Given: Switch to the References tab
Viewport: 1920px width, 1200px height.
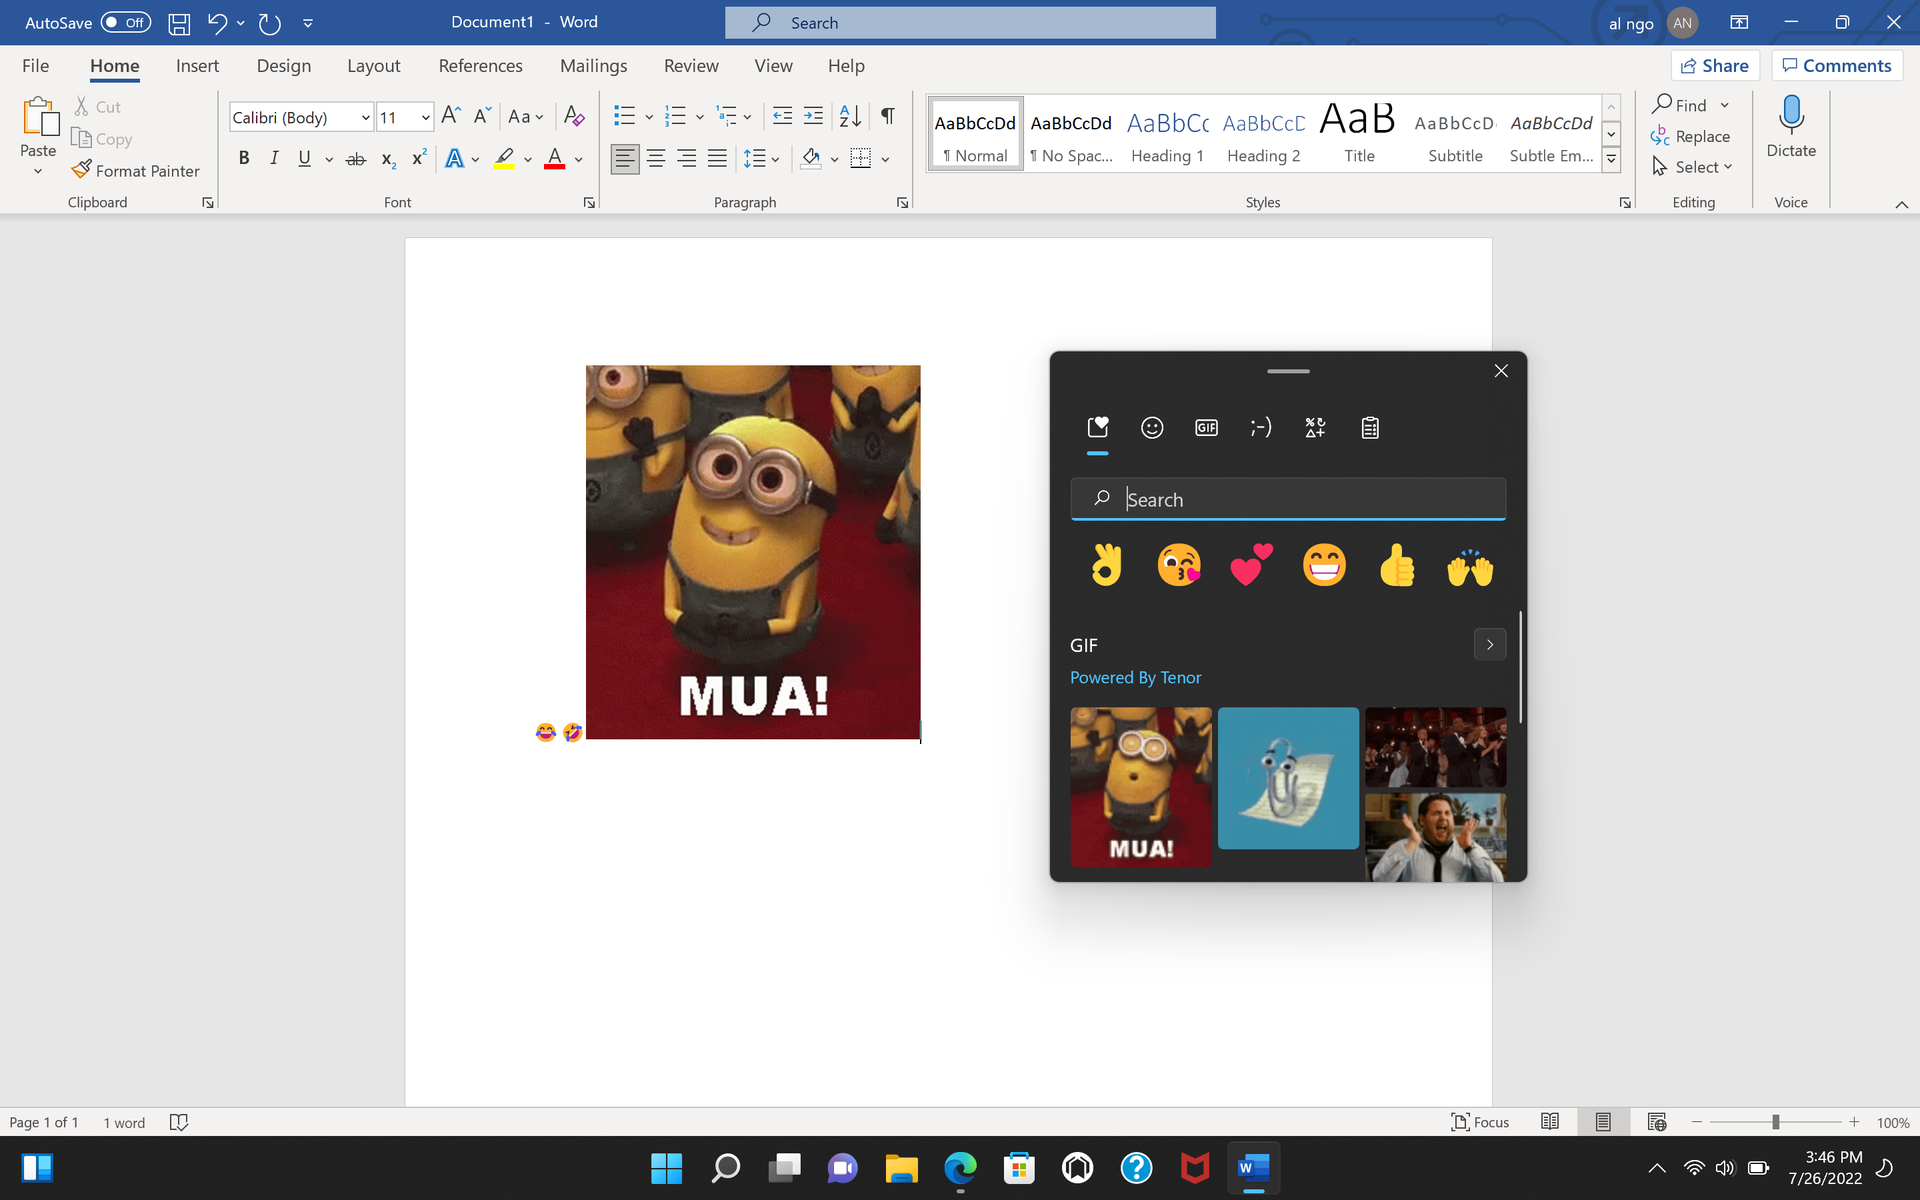Looking at the screenshot, I should click(480, 66).
